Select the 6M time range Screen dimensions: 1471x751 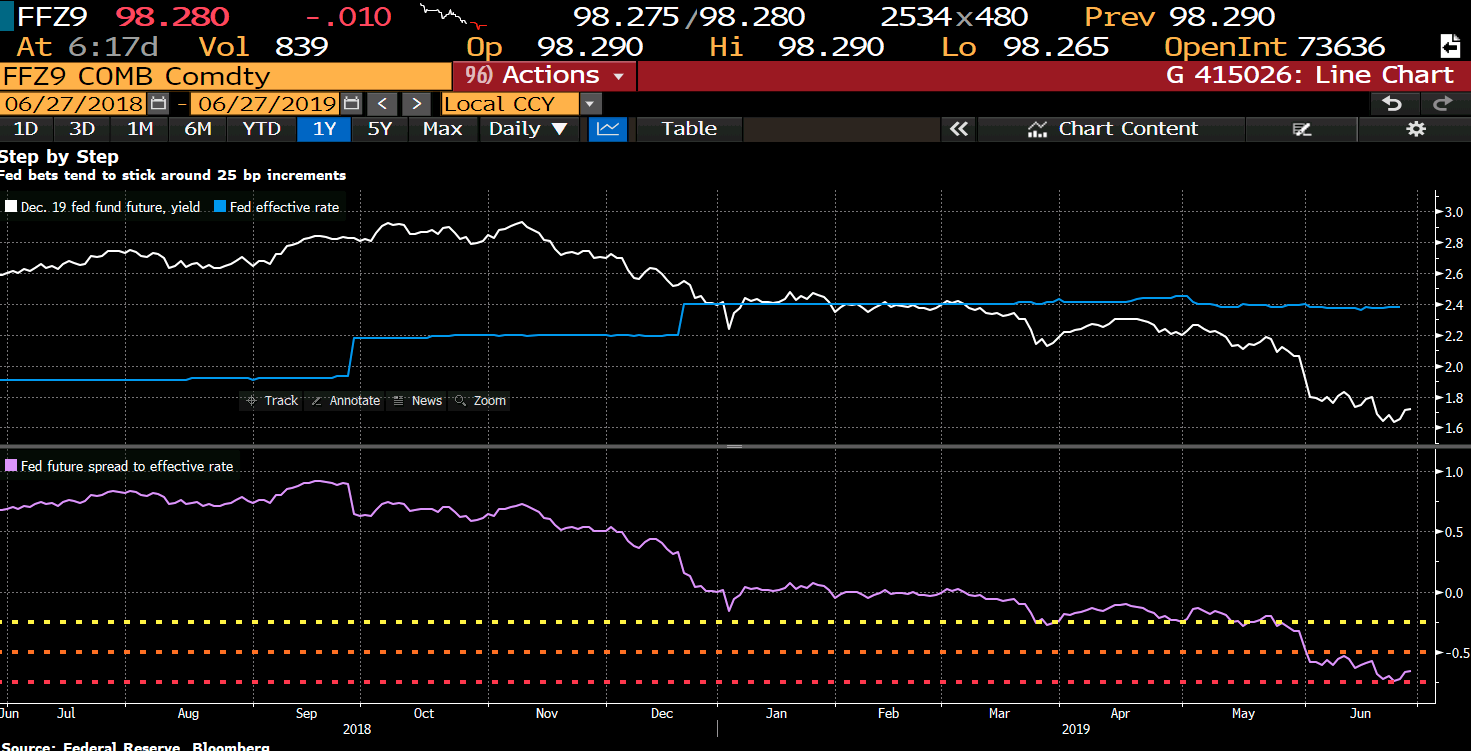pos(198,129)
